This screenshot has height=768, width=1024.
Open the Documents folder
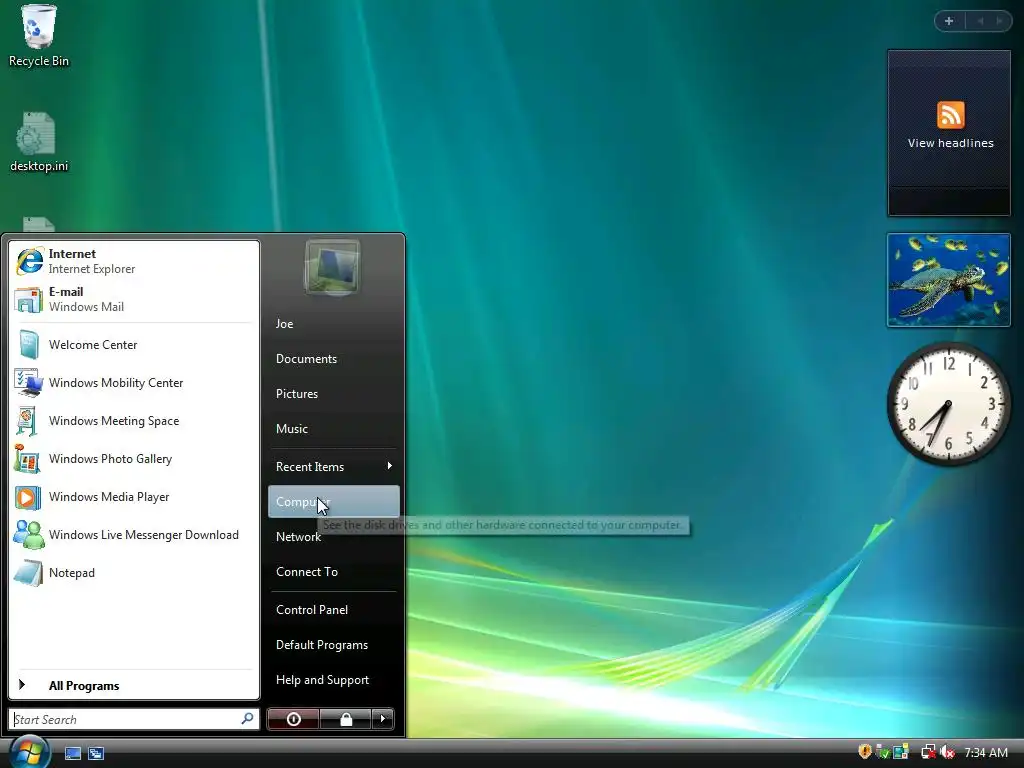[333, 359]
